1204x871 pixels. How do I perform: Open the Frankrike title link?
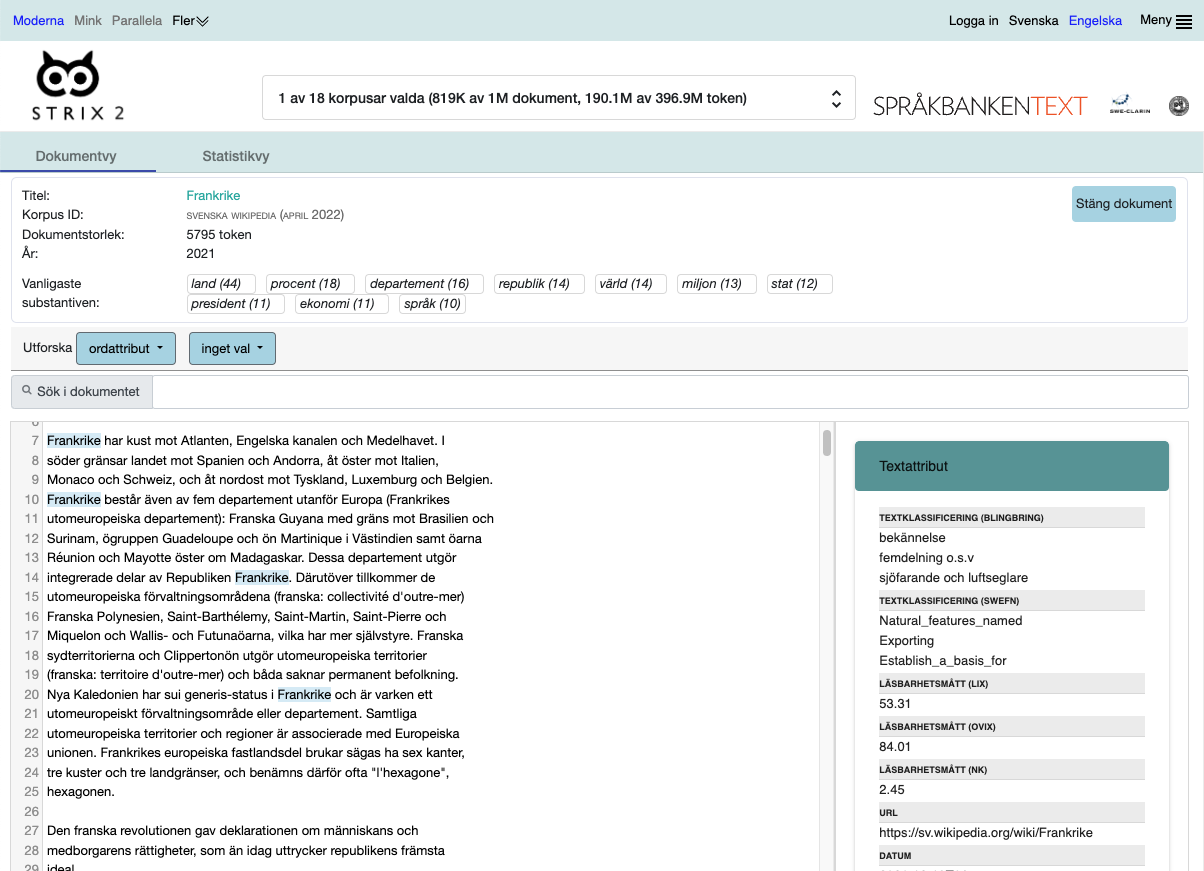213,196
